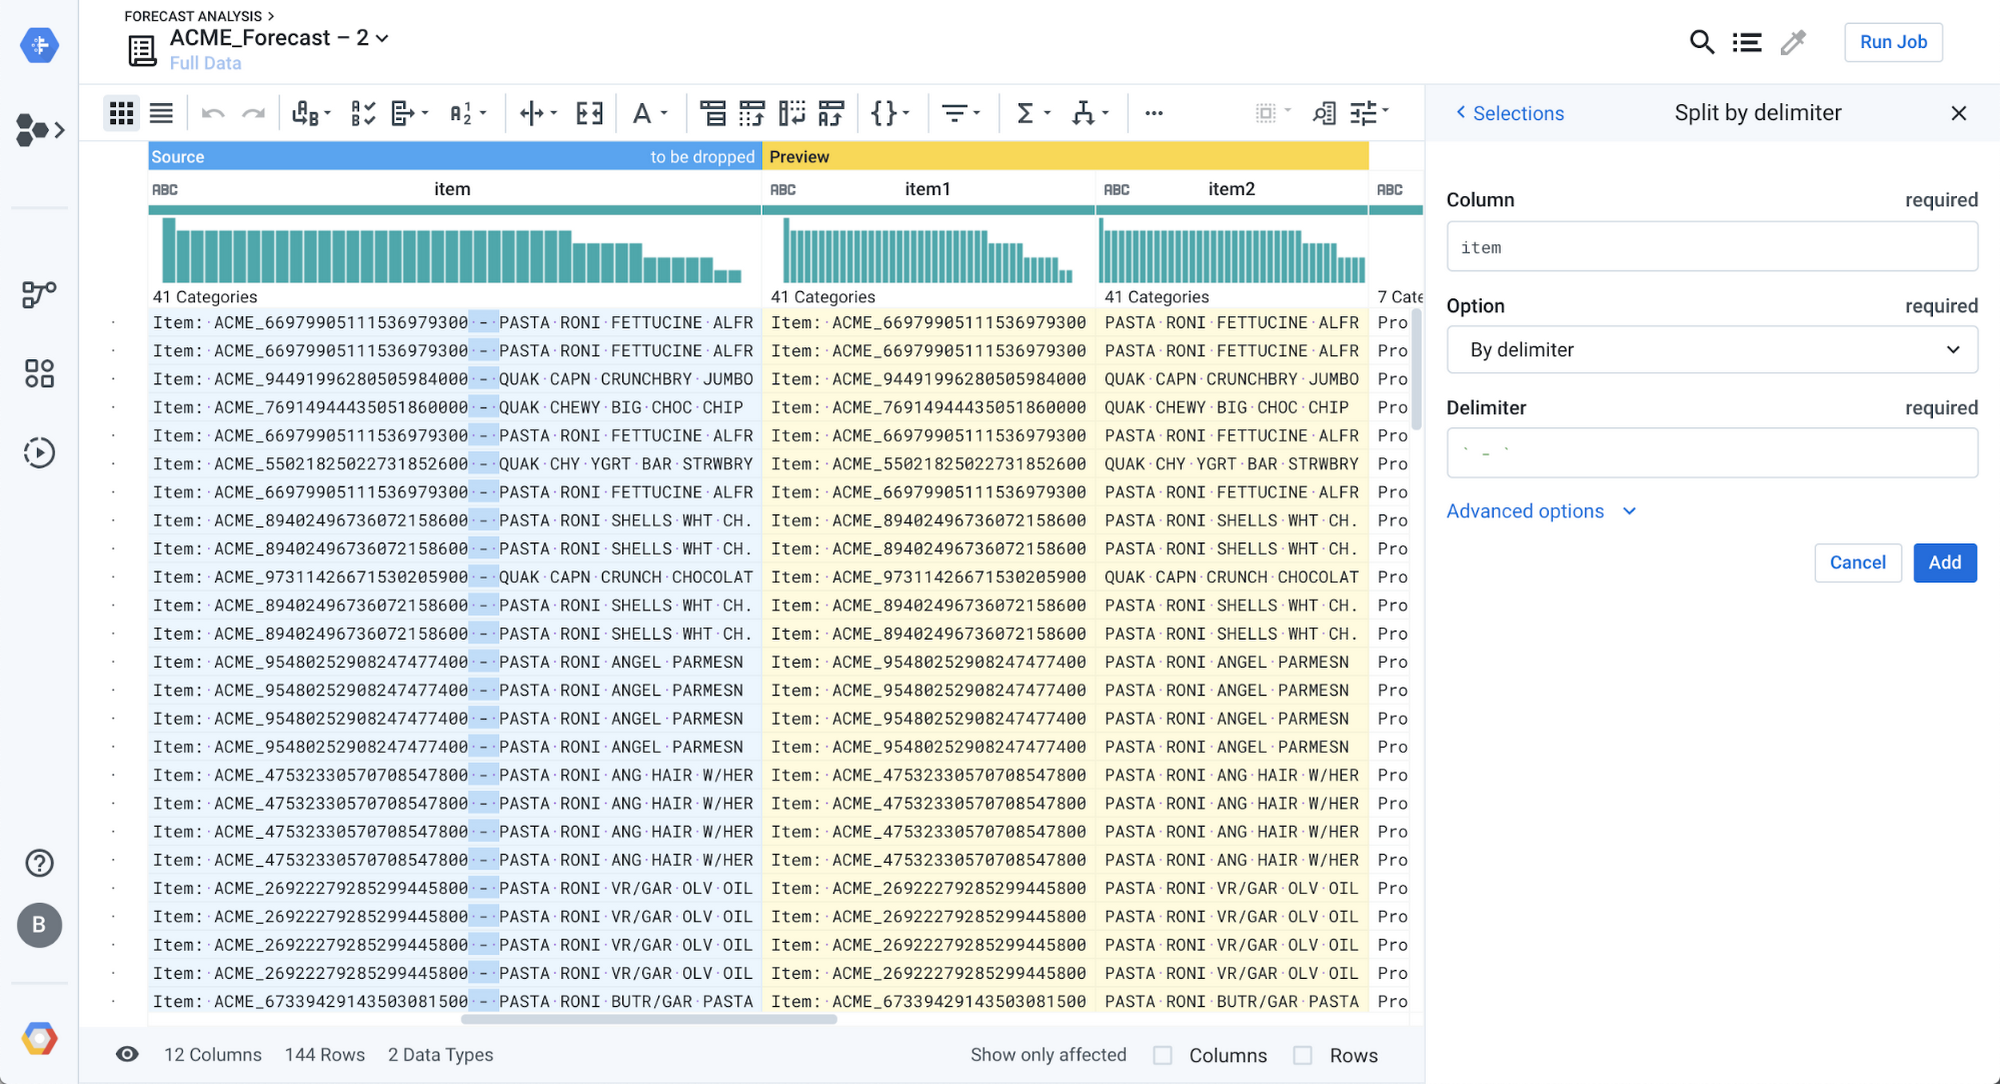
Task: Click the Cancel button
Action: [1858, 563]
